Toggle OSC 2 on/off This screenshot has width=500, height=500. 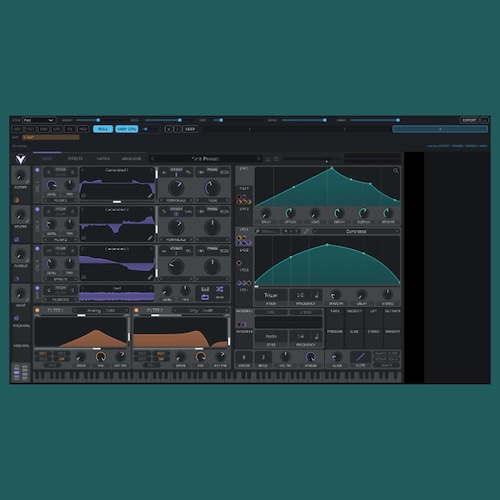pyautogui.click(x=37, y=209)
